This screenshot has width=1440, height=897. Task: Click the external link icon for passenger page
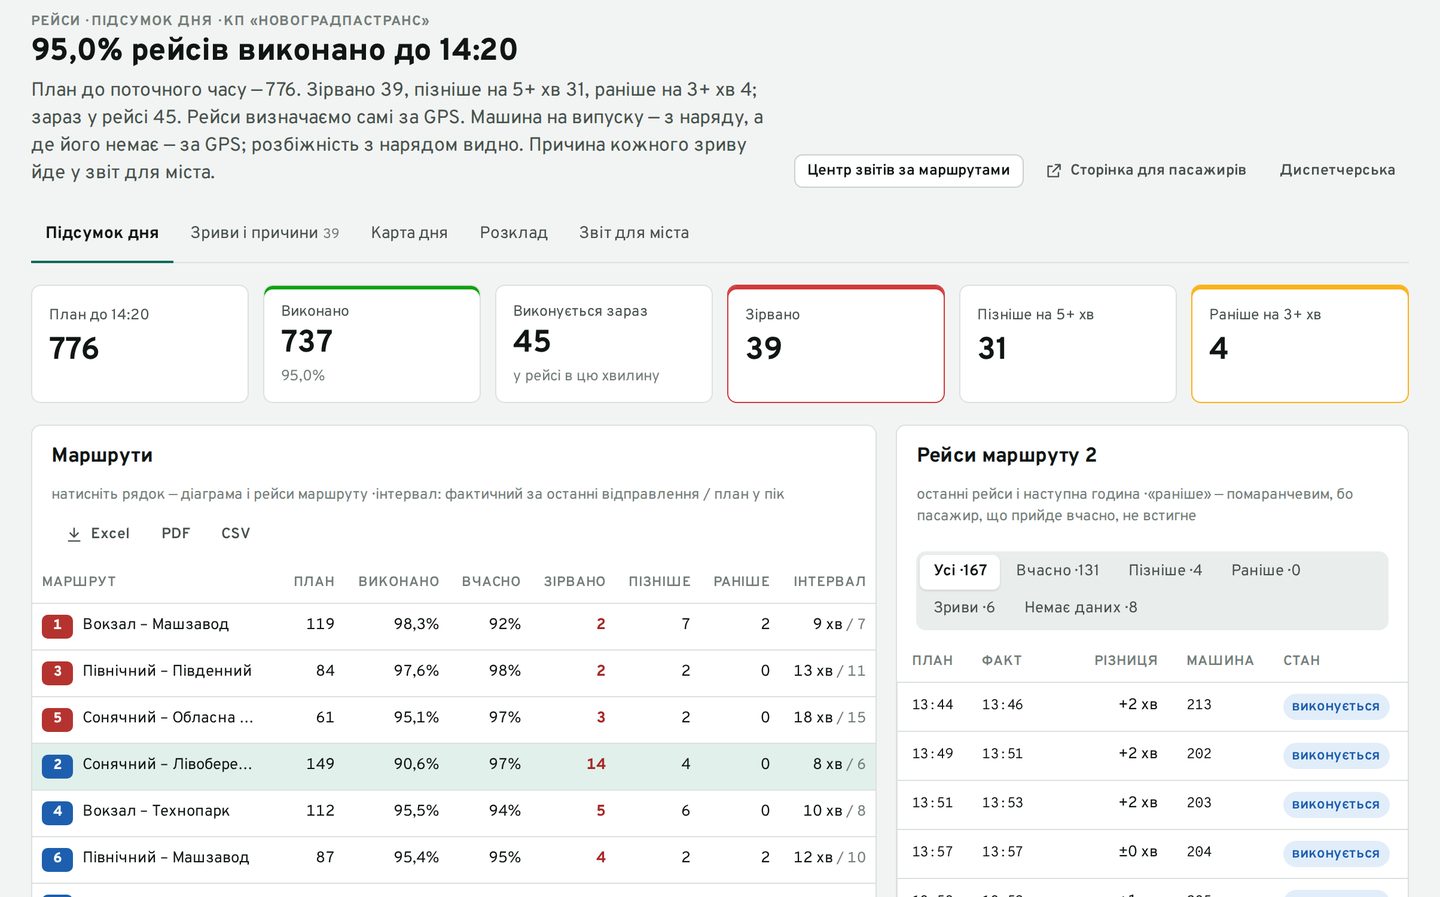pos(1054,171)
